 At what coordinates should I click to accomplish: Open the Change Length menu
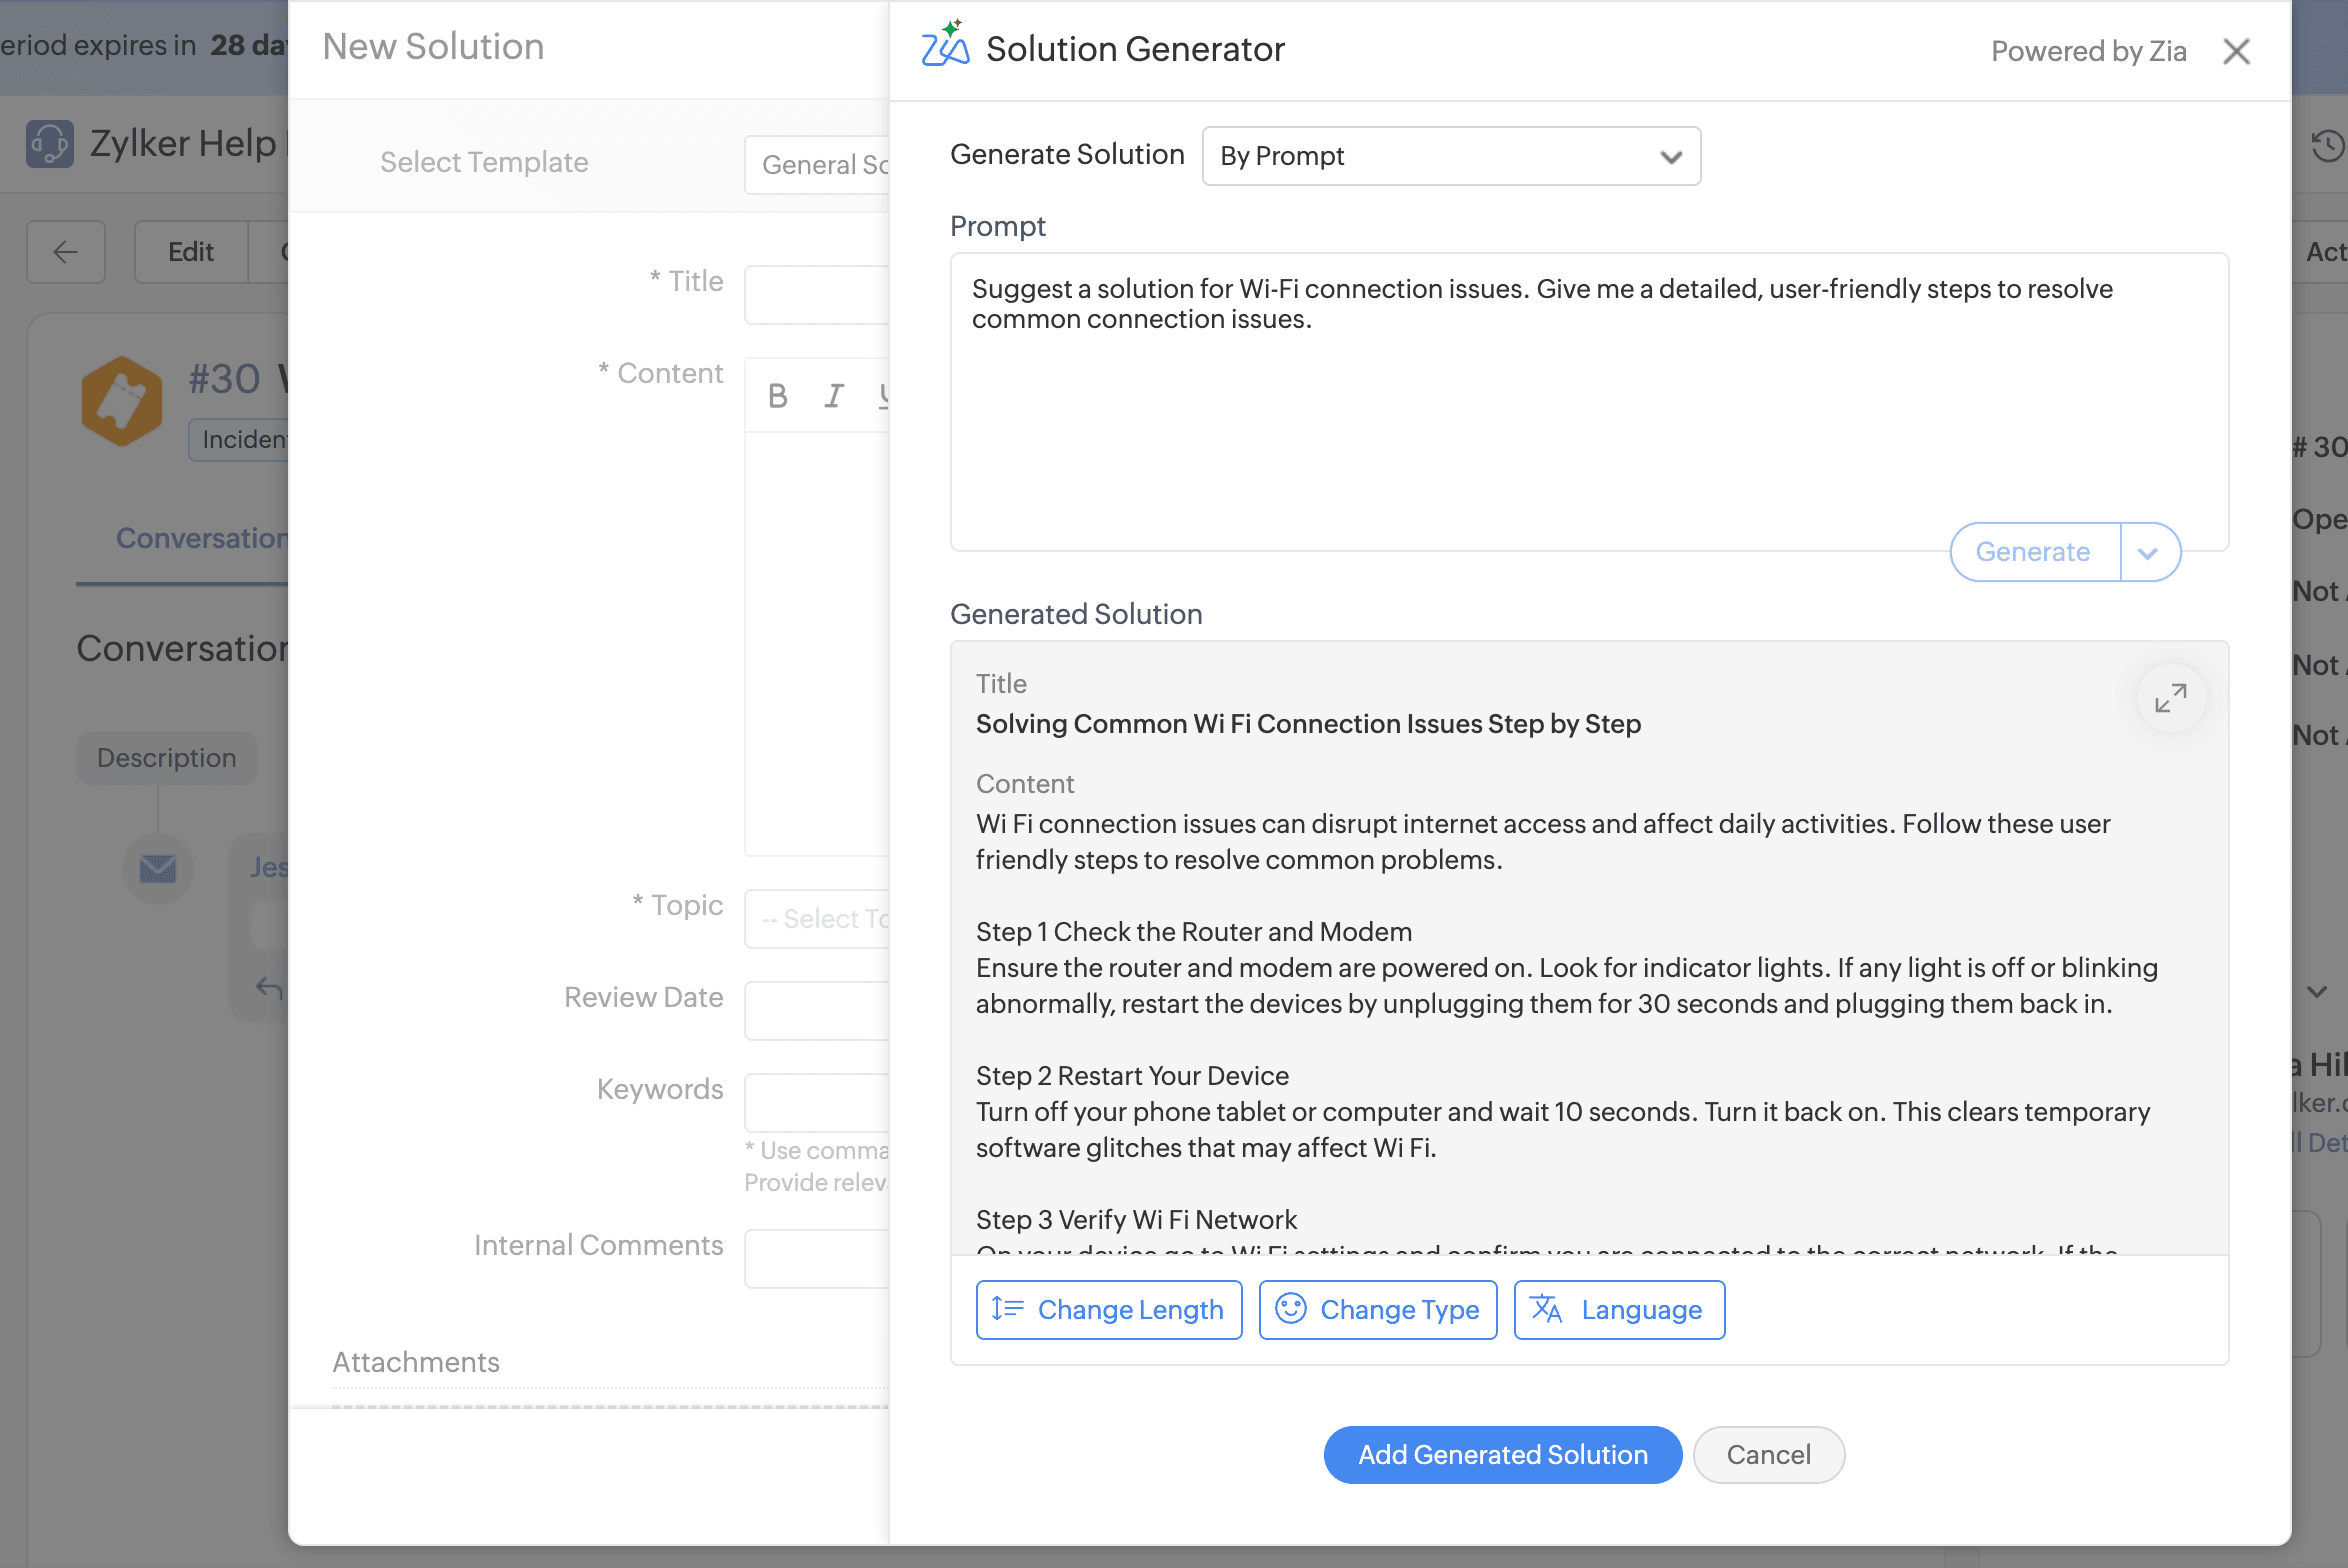[1108, 1309]
